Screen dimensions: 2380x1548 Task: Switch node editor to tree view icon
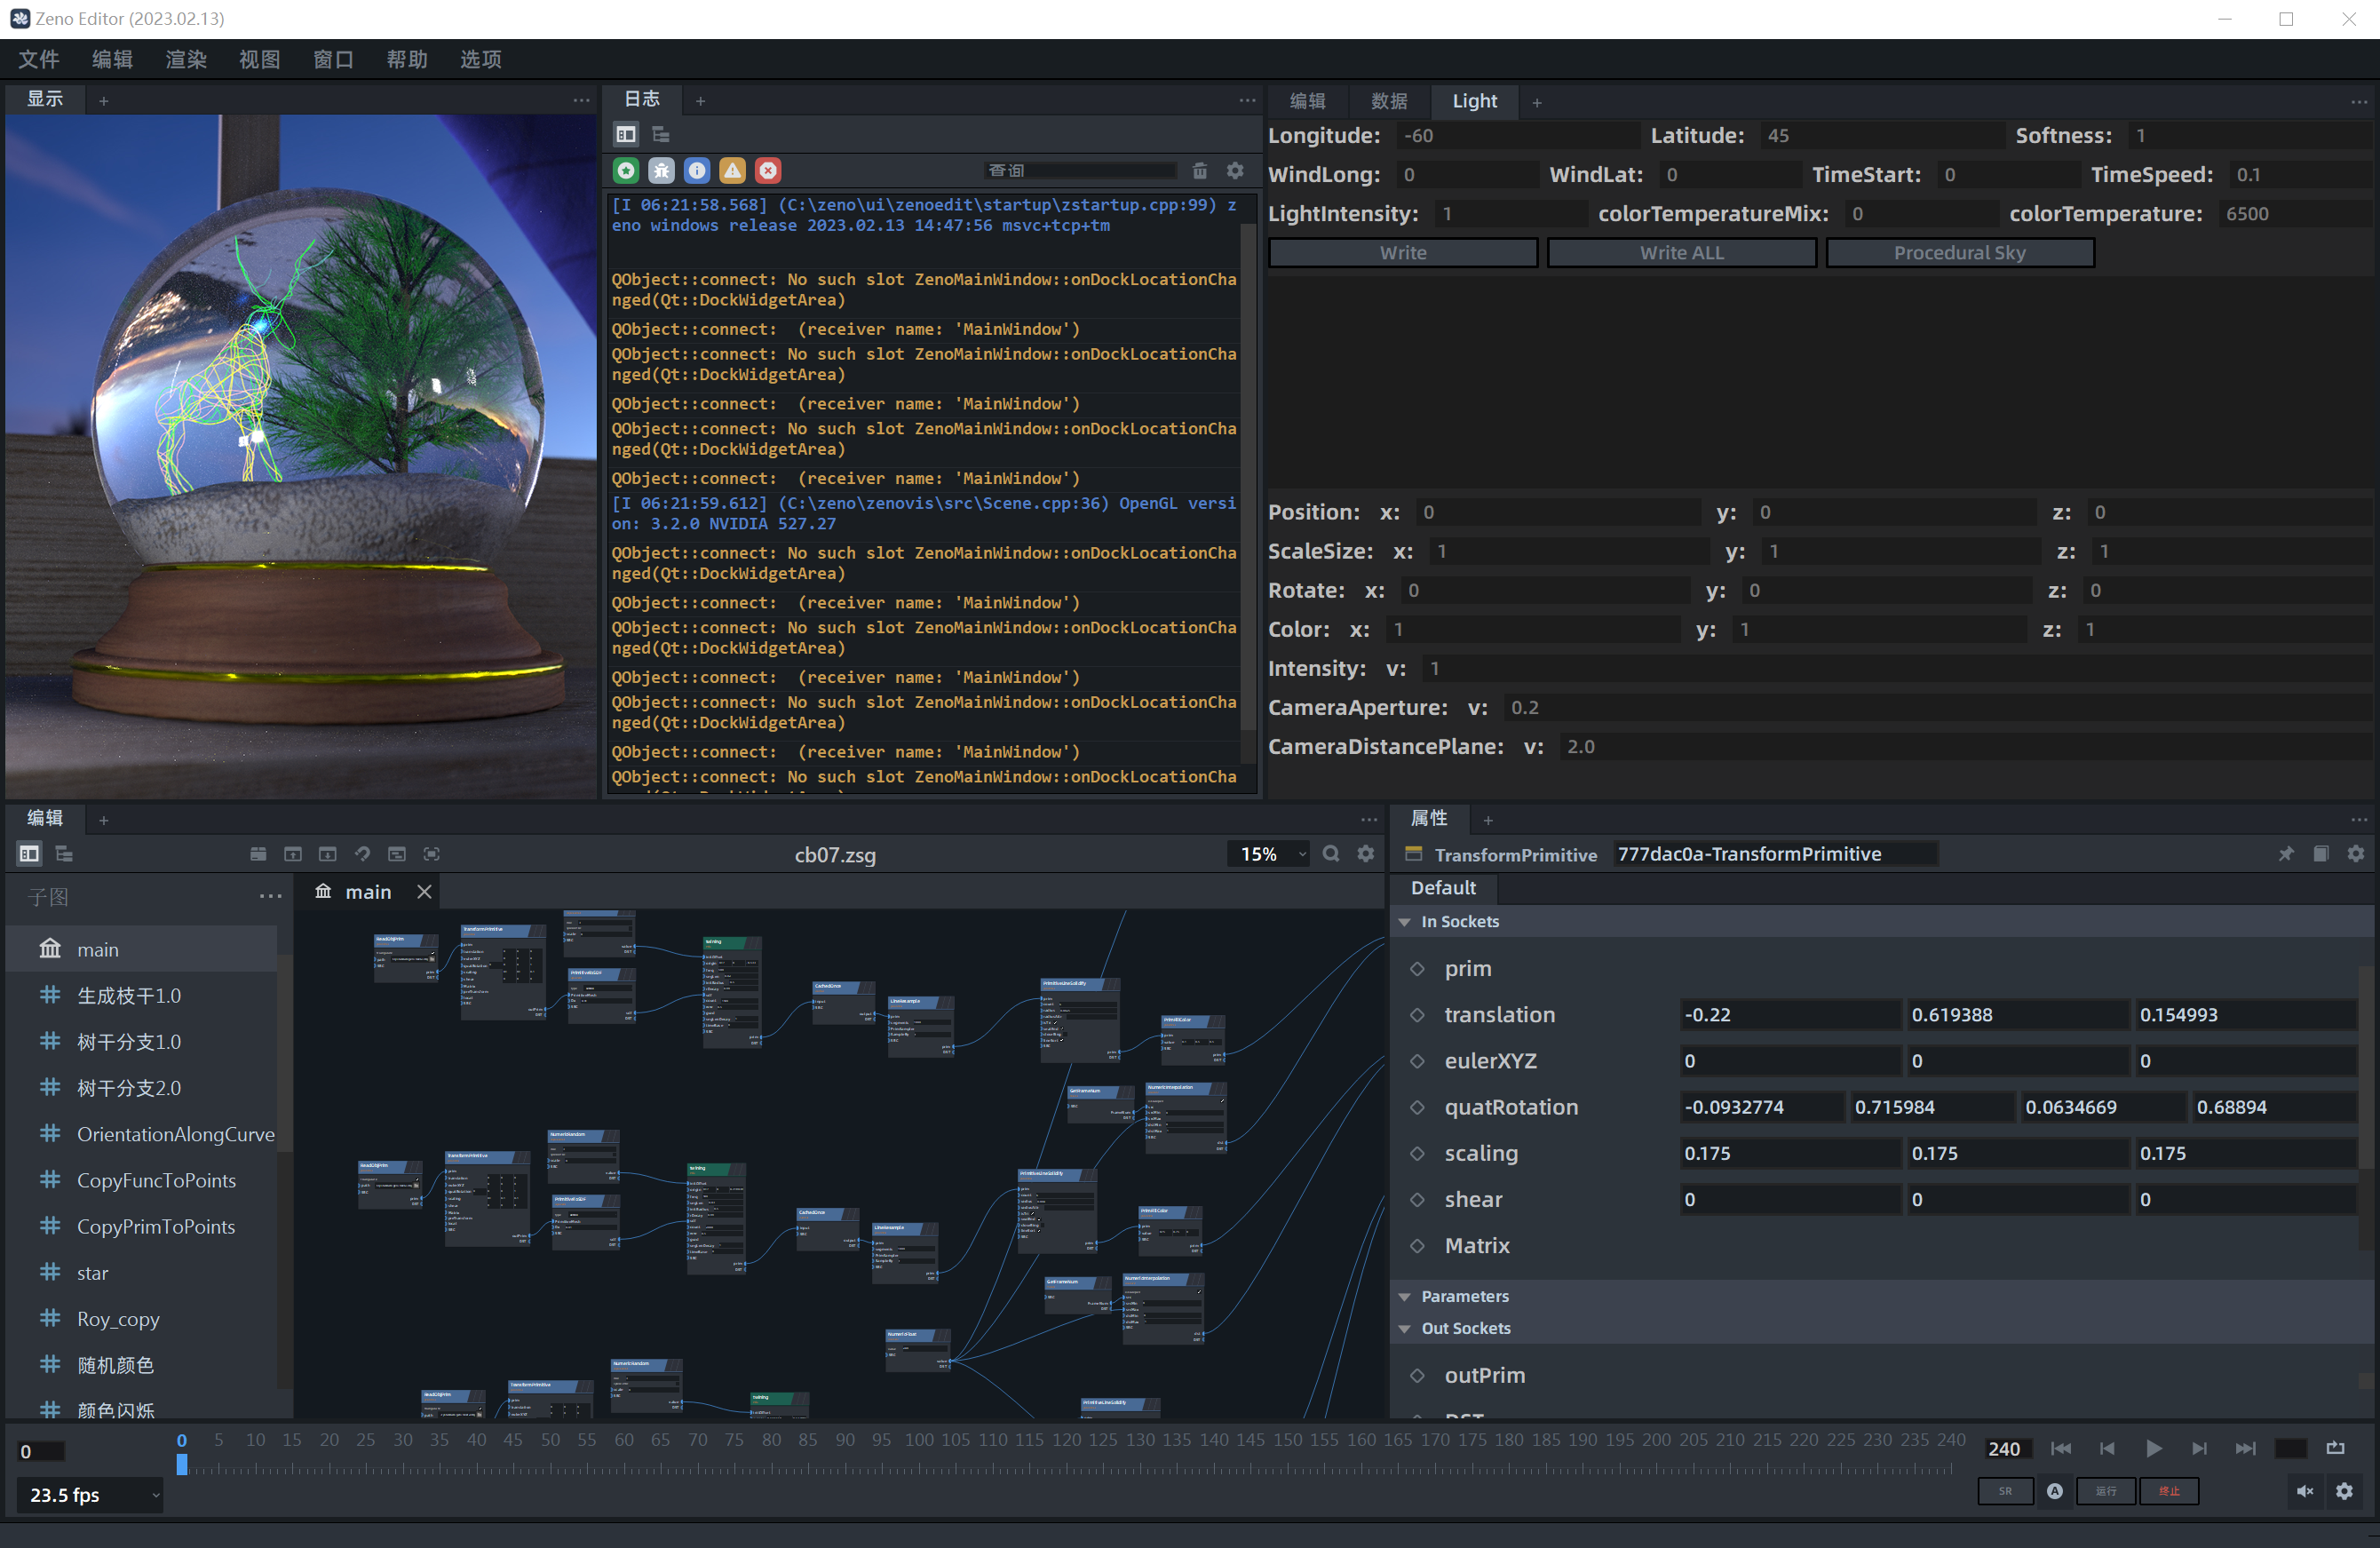pos(64,853)
